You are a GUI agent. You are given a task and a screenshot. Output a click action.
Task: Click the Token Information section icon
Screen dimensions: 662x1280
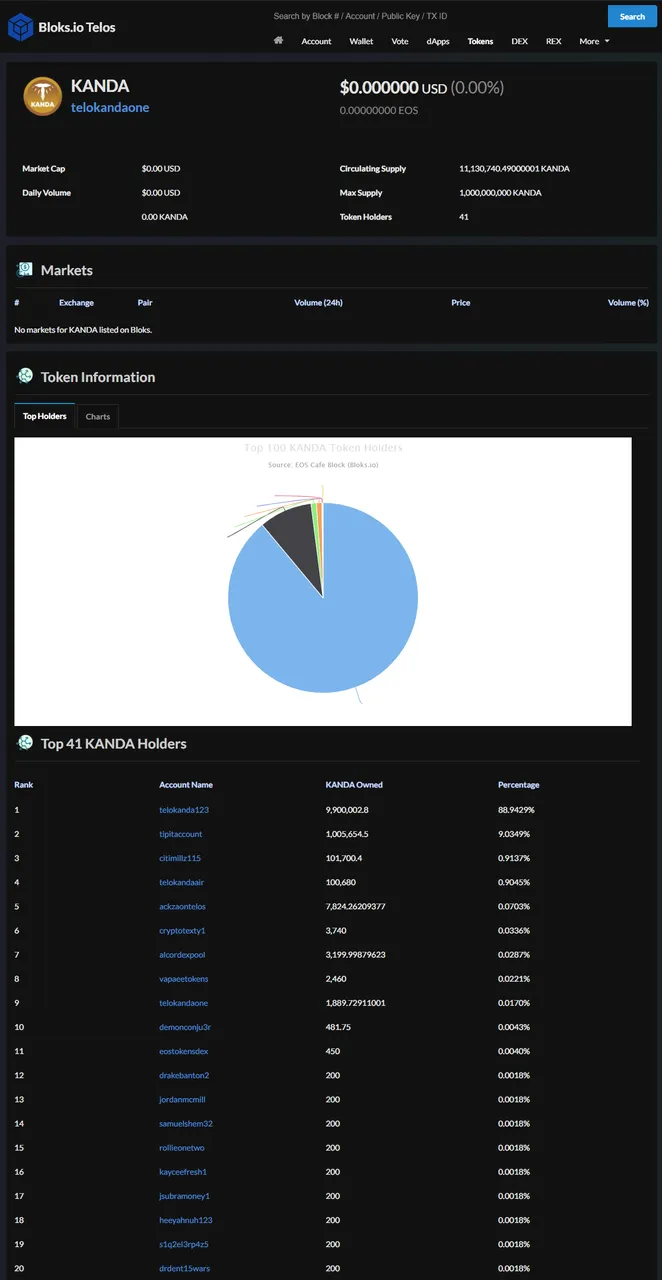pyautogui.click(x=25, y=376)
